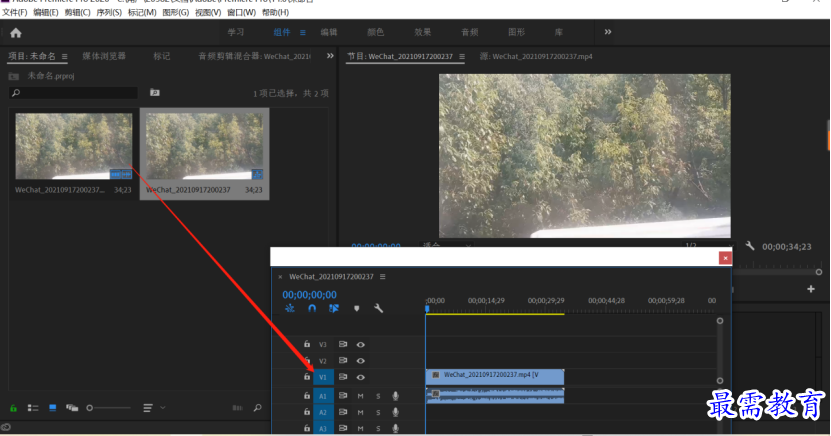Open timeline sequence panel menu

[x=383, y=277]
